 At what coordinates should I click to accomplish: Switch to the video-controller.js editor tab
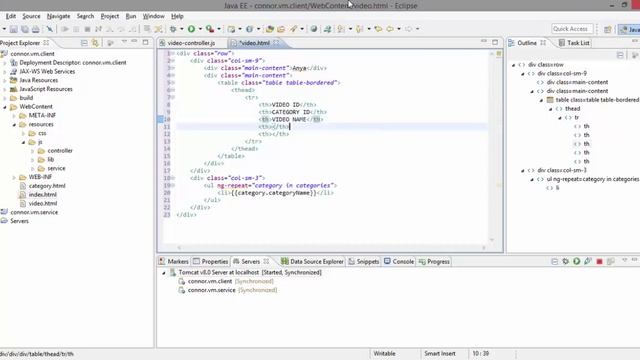click(191, 43)
